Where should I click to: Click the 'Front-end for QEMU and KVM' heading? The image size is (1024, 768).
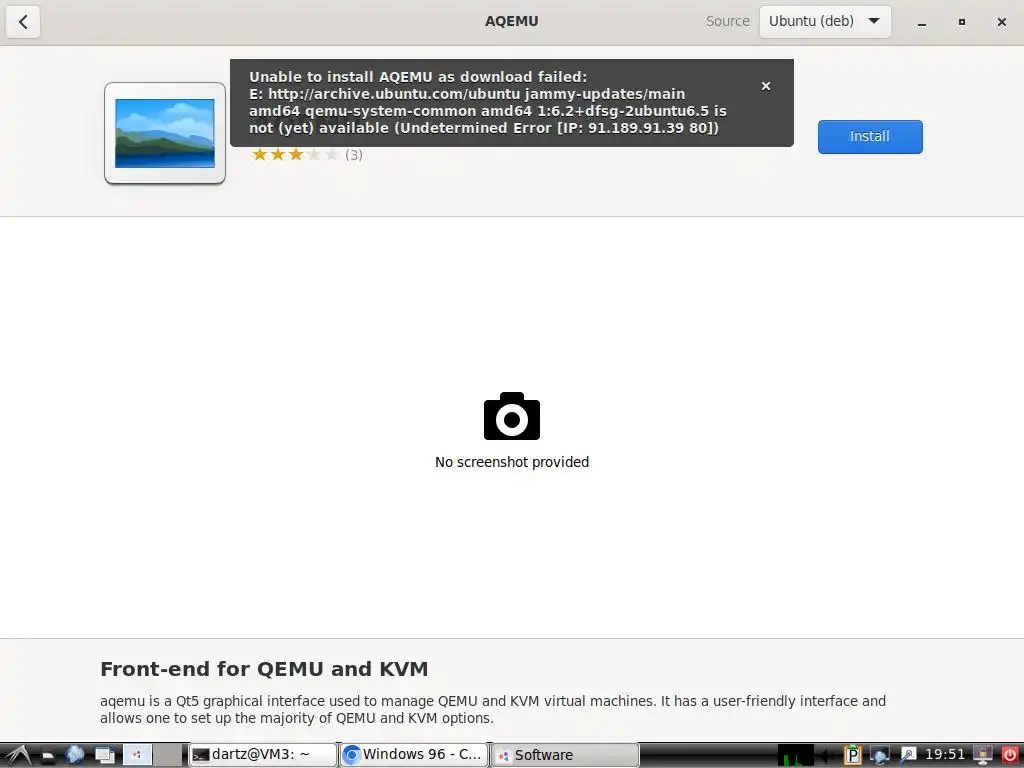(x=264, y=669)
